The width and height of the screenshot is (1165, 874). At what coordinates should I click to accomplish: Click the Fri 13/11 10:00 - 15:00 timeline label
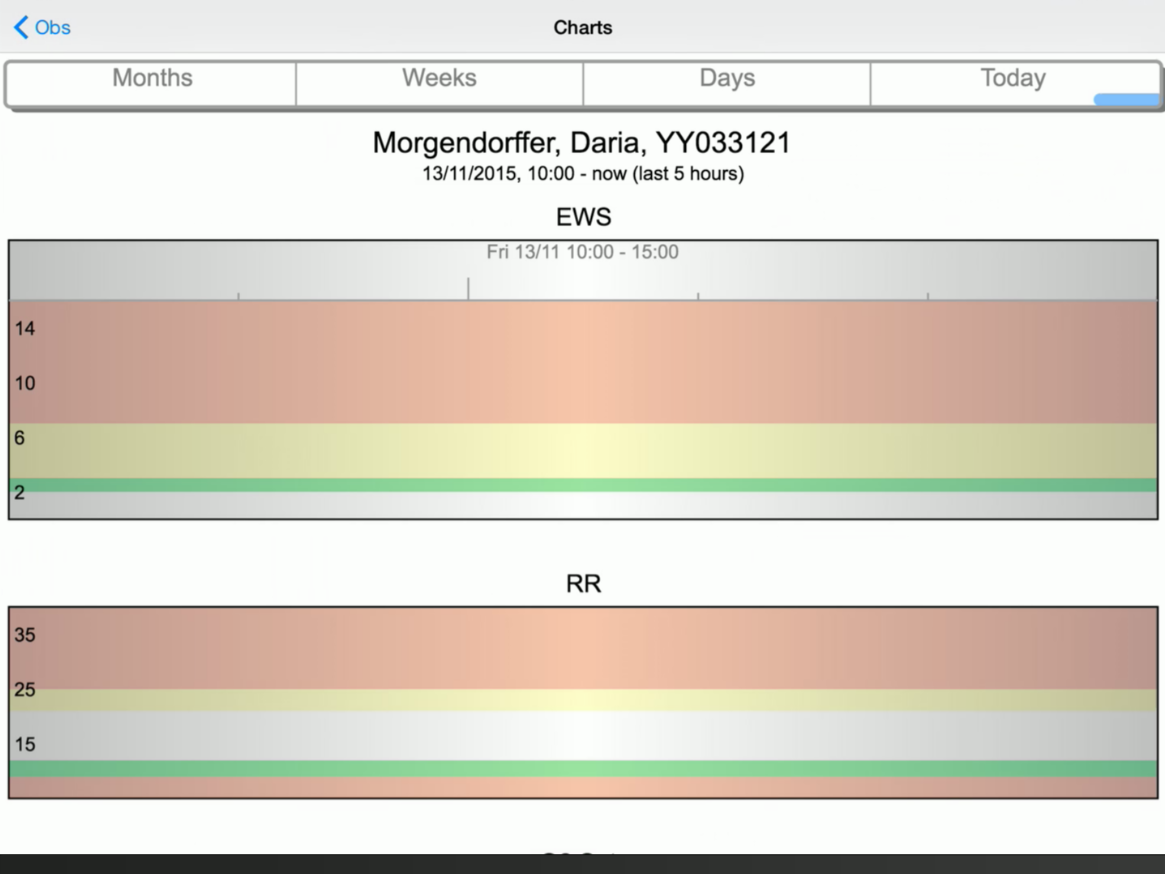[x=582, y=252]
